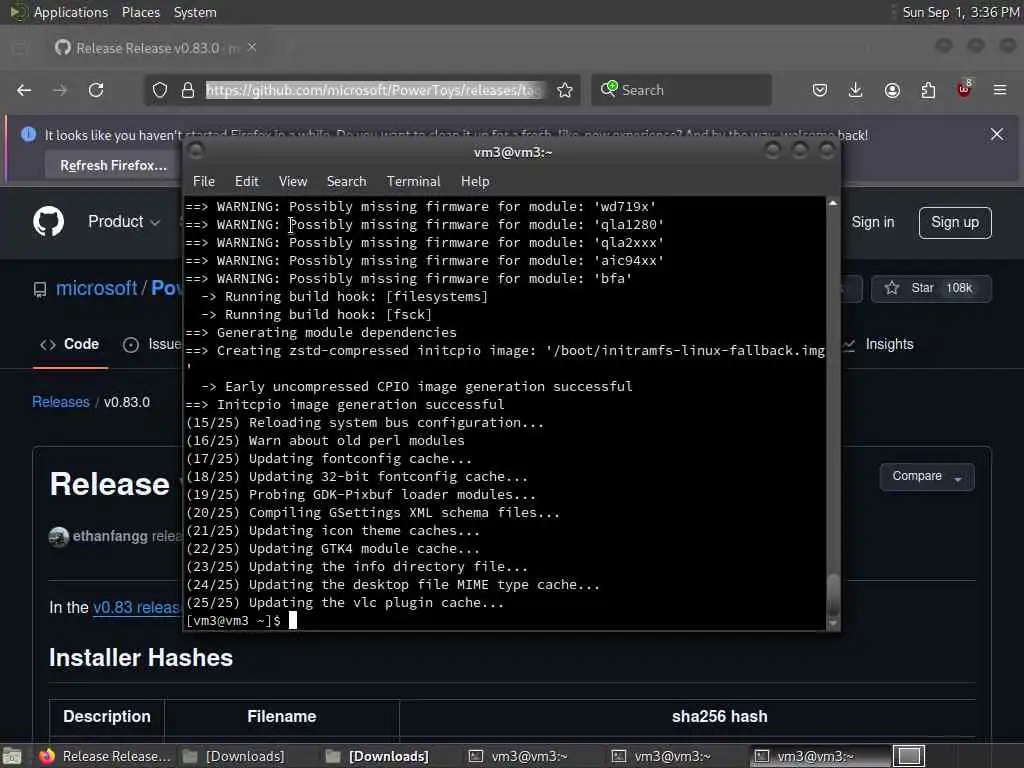Viewport: 1024px width, 768px height.
Task: Click the Refresh Firefox button
Action: (114, 165)
